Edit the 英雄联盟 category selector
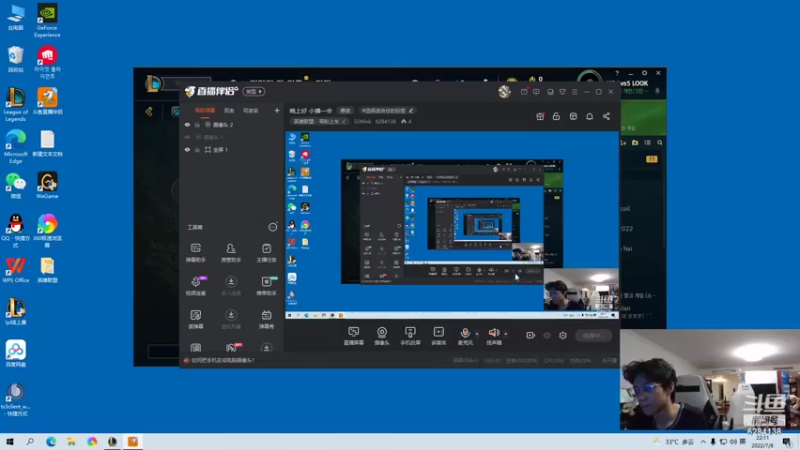The width and height of the screenshot is (800, 450). [x=320, y=121]
